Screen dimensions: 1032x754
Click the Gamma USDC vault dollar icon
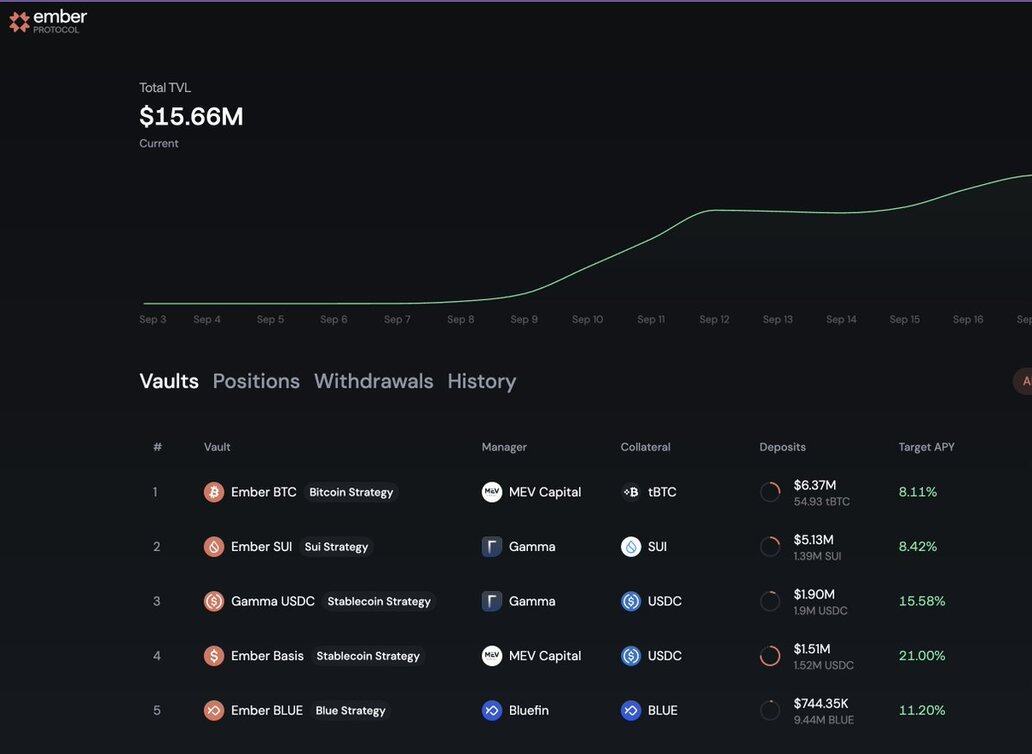click(214, 601)
